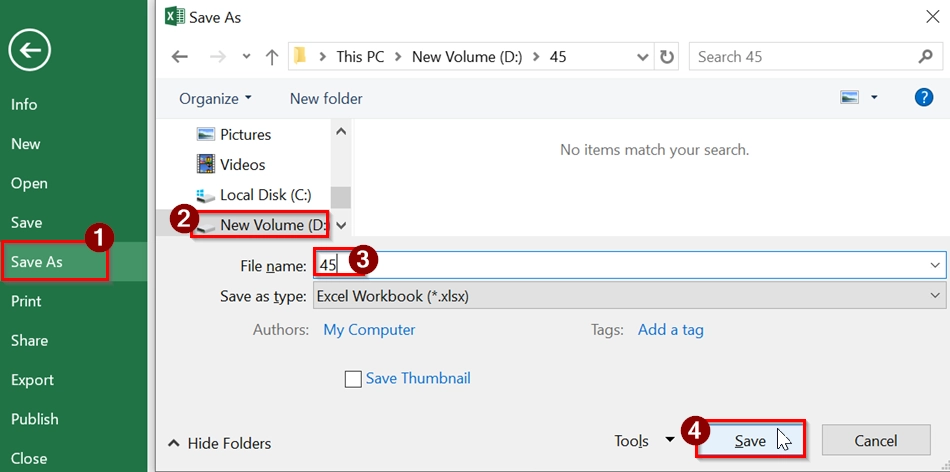Open the view options dropdown arrow

point(874,97)
